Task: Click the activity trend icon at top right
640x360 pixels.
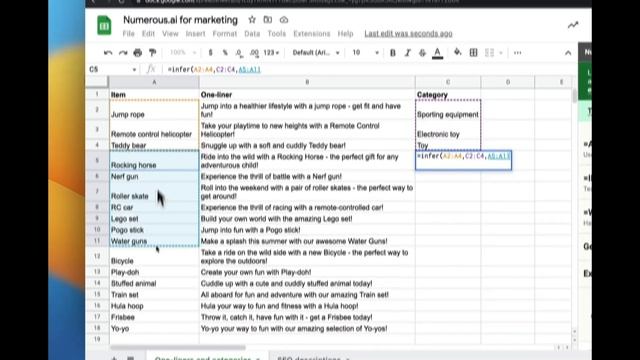Action: point(573,25)
